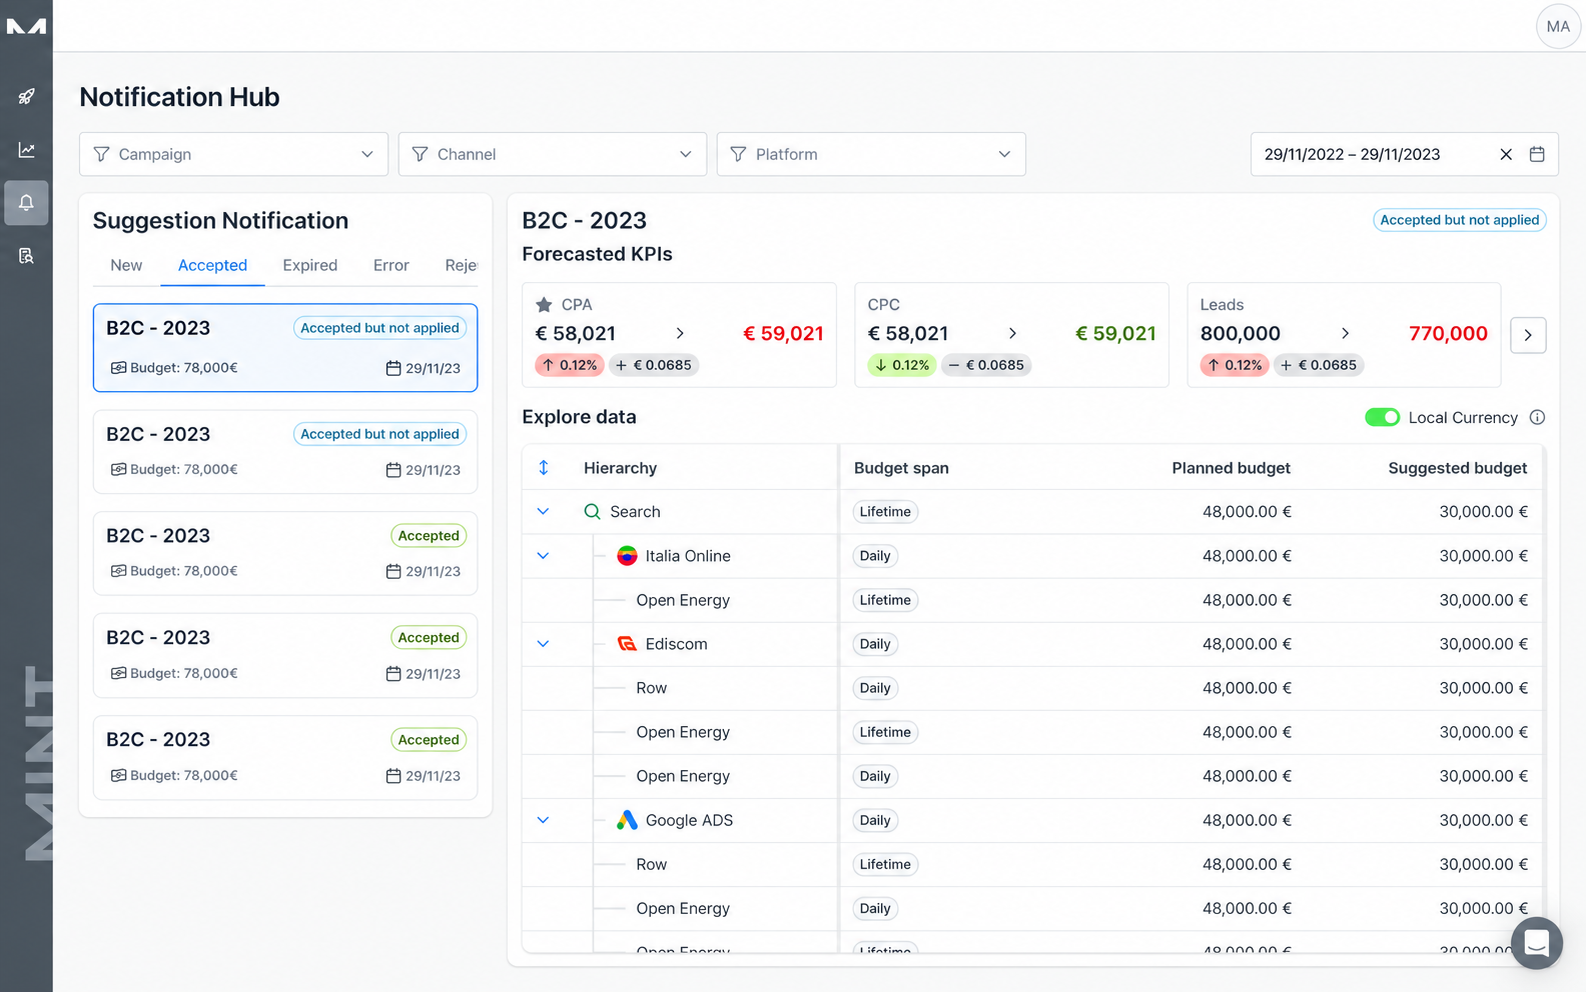The image size is (1586, 992).
Task: Toggle the Local Currency switch
Action: click(x=1382, y=417)
